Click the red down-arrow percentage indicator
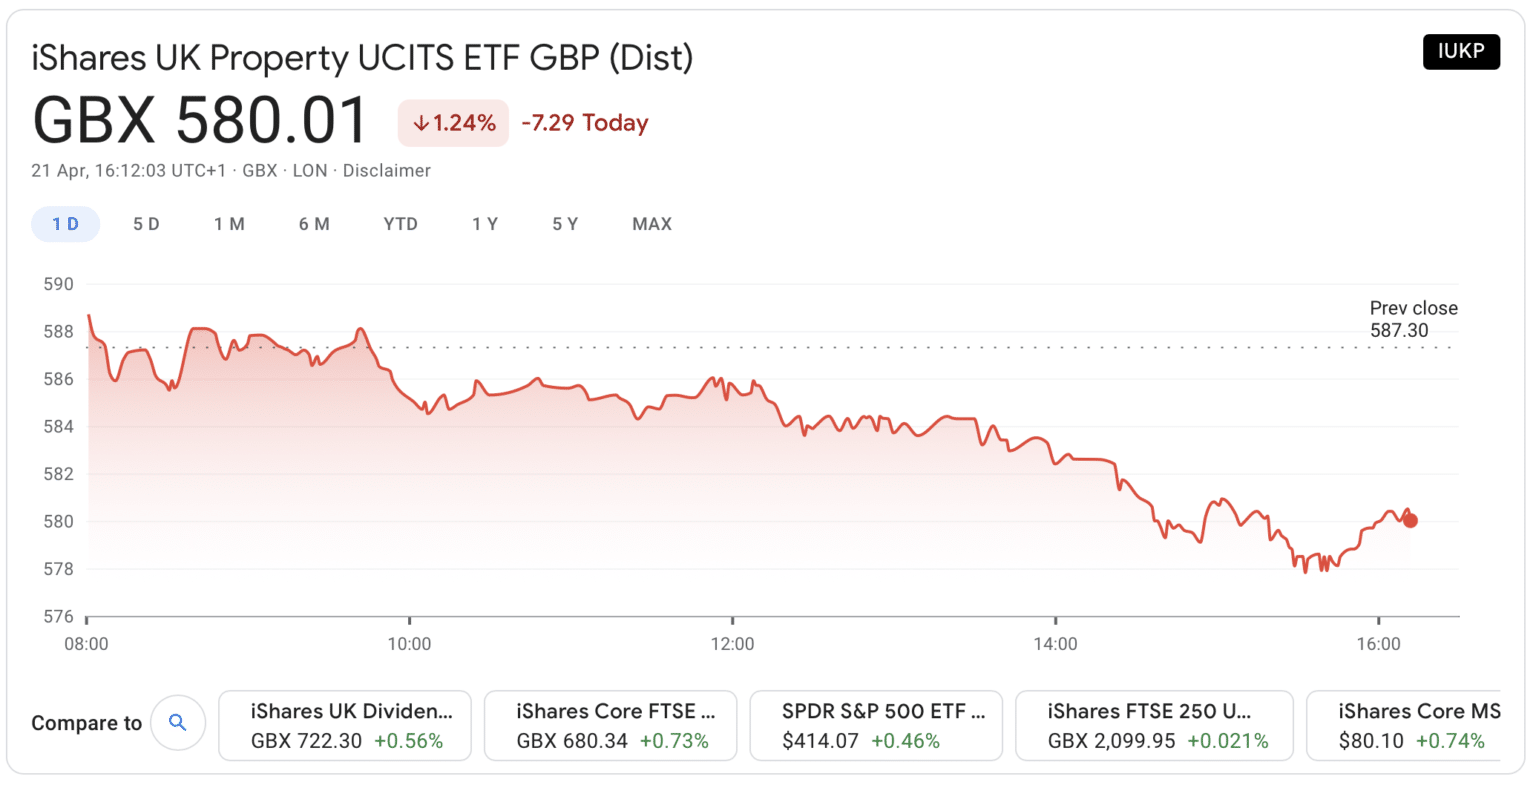The height and width of the screenshot is (785, 1536). (x=453, y=122)
